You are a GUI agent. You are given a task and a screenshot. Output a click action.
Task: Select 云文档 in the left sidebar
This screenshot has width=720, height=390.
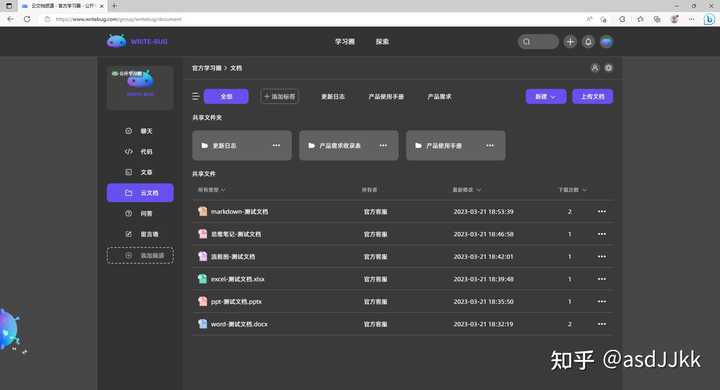click(140, 193)
